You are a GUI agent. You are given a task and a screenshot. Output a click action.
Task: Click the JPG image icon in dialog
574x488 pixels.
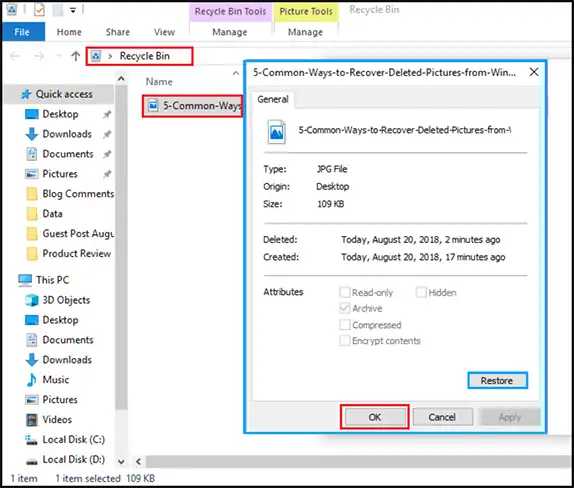276,132
